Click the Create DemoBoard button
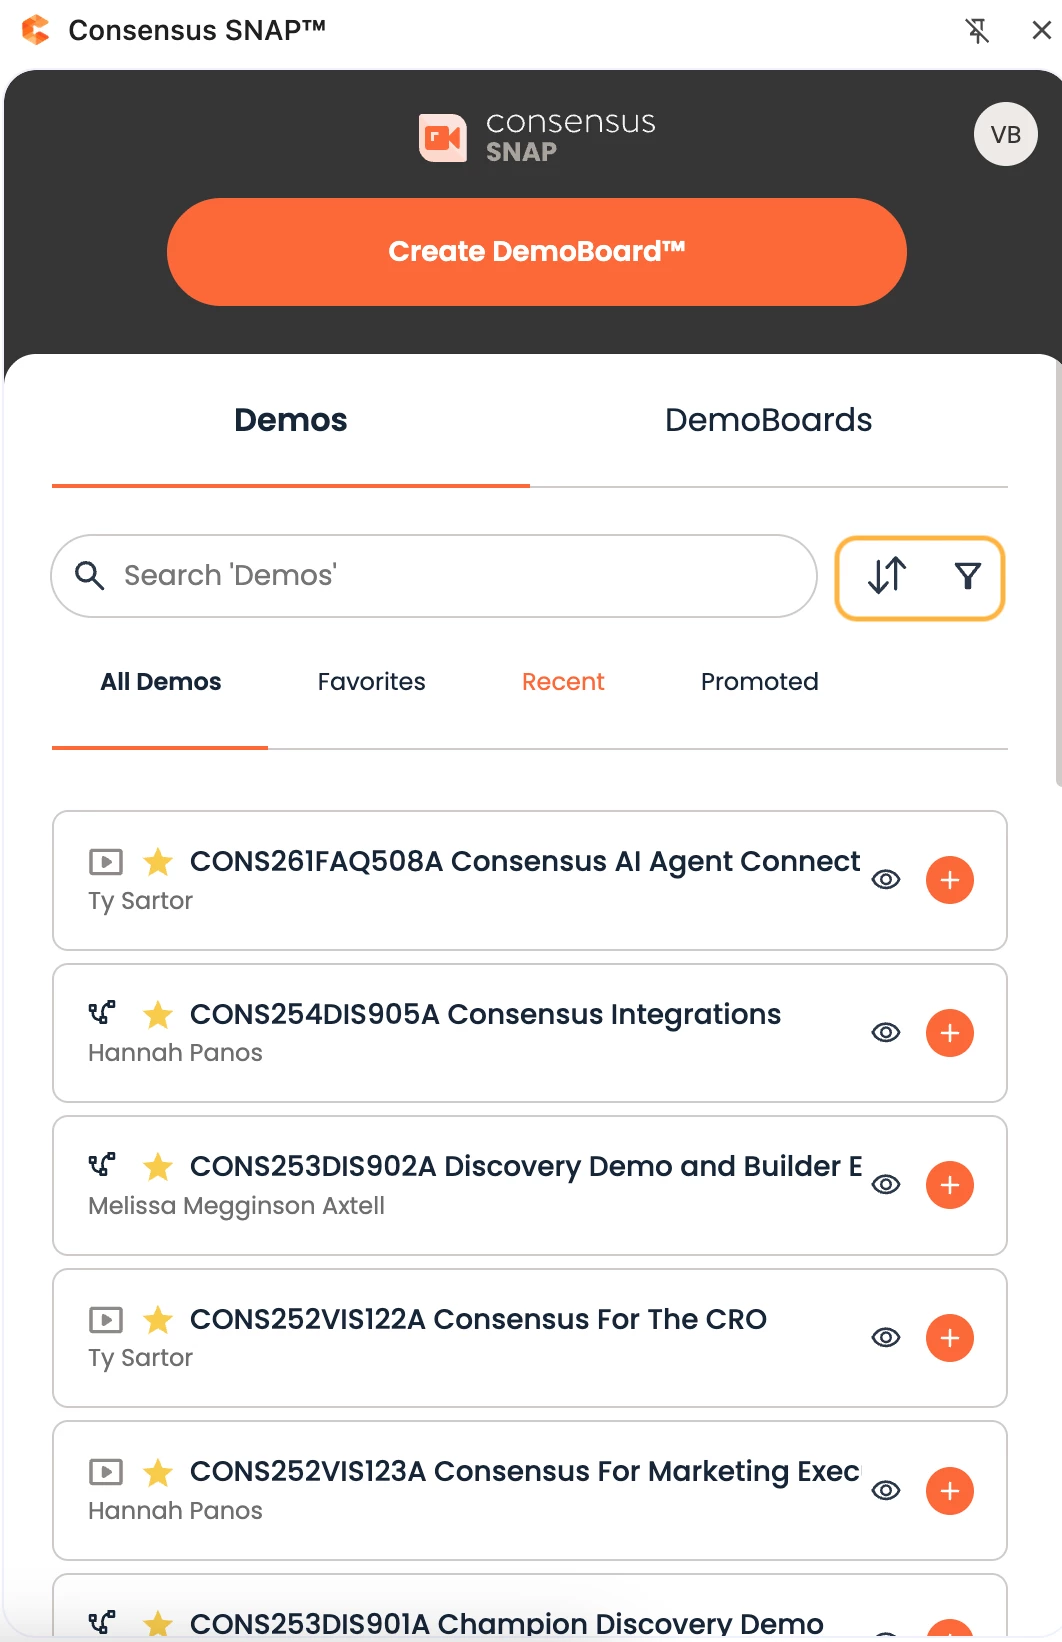The width and height of the screenshot is (1062, 1642). [x=536, y=252]
